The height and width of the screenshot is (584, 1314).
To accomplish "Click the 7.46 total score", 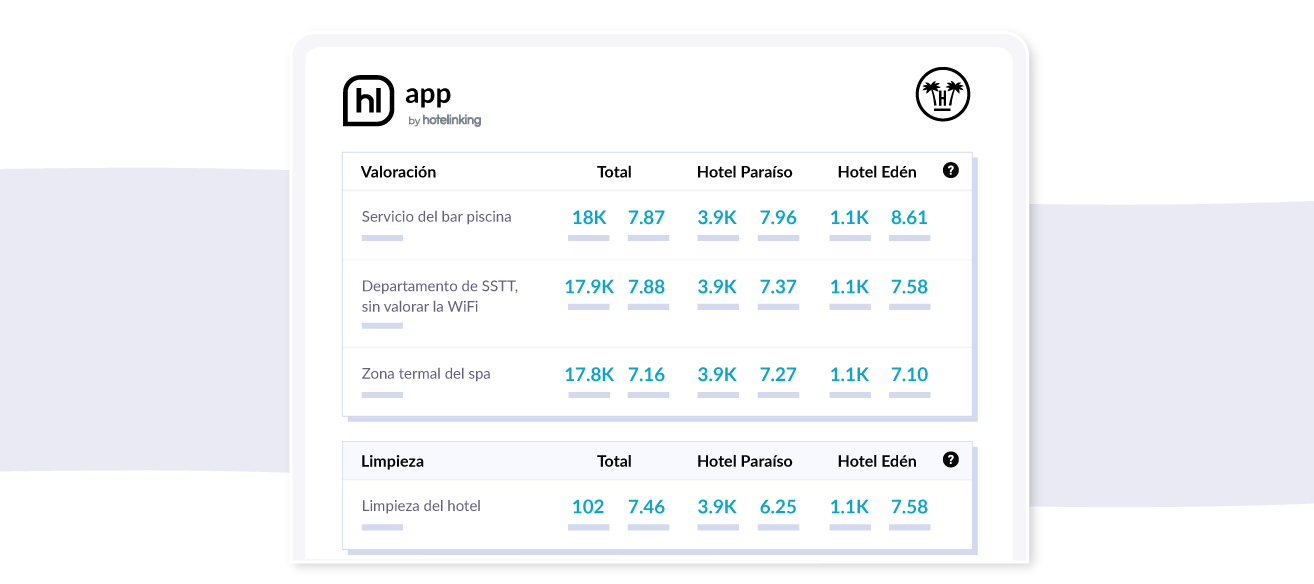I will pyautogui.click(x=646, y=507).
